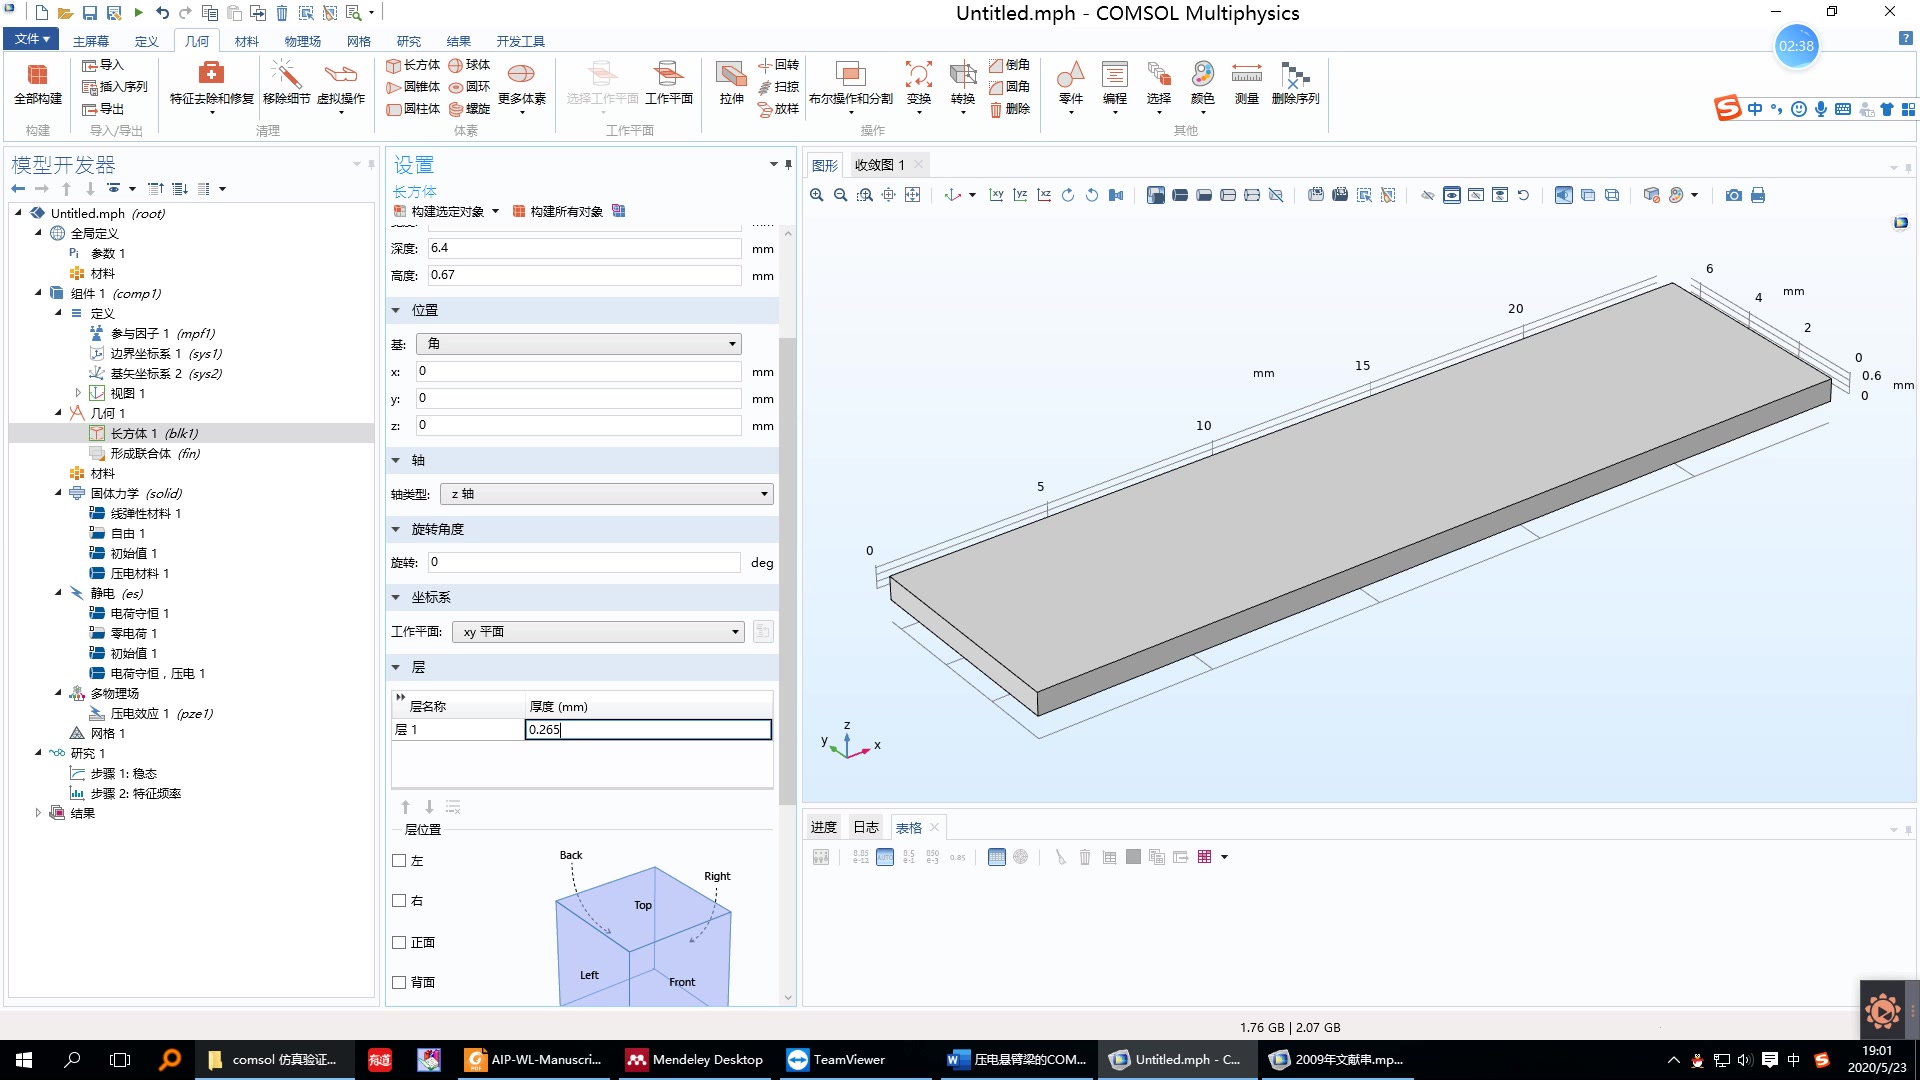This screenshot has height=1080, width=1920.
Task: Click the 工作平面 work plane tool
Action: click(x=668, y=82)
